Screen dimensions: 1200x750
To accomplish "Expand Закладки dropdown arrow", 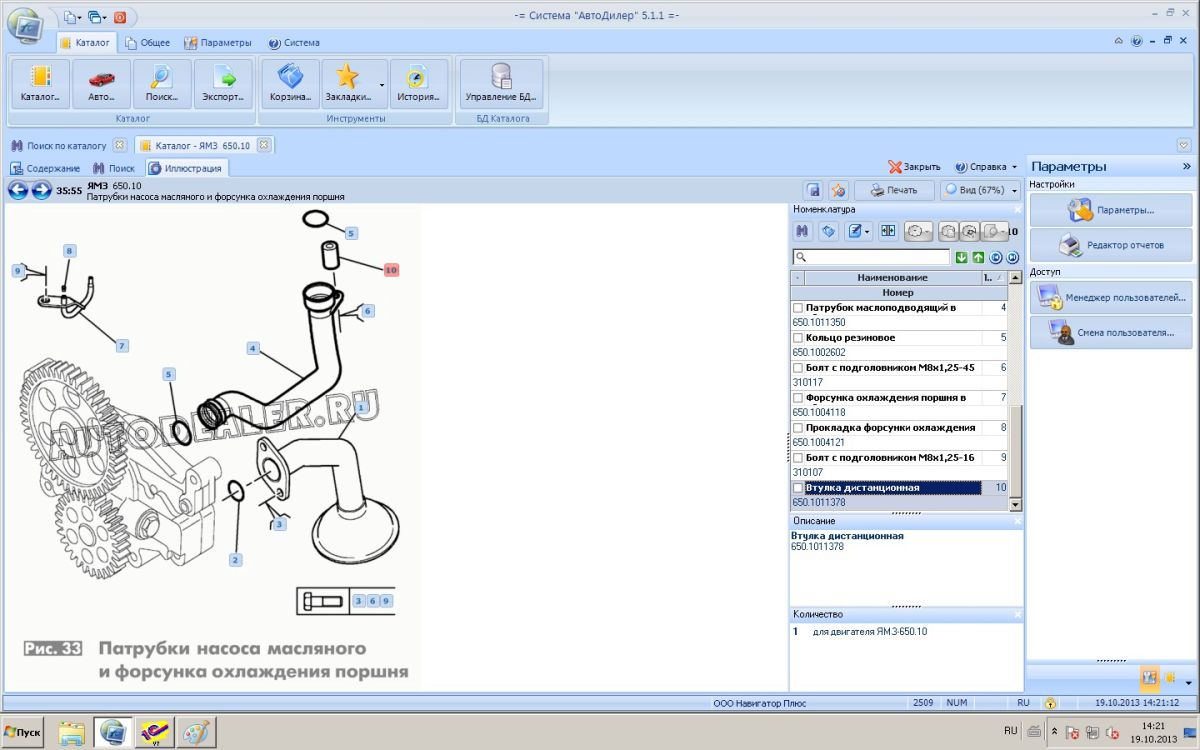I will coord(382,86).
